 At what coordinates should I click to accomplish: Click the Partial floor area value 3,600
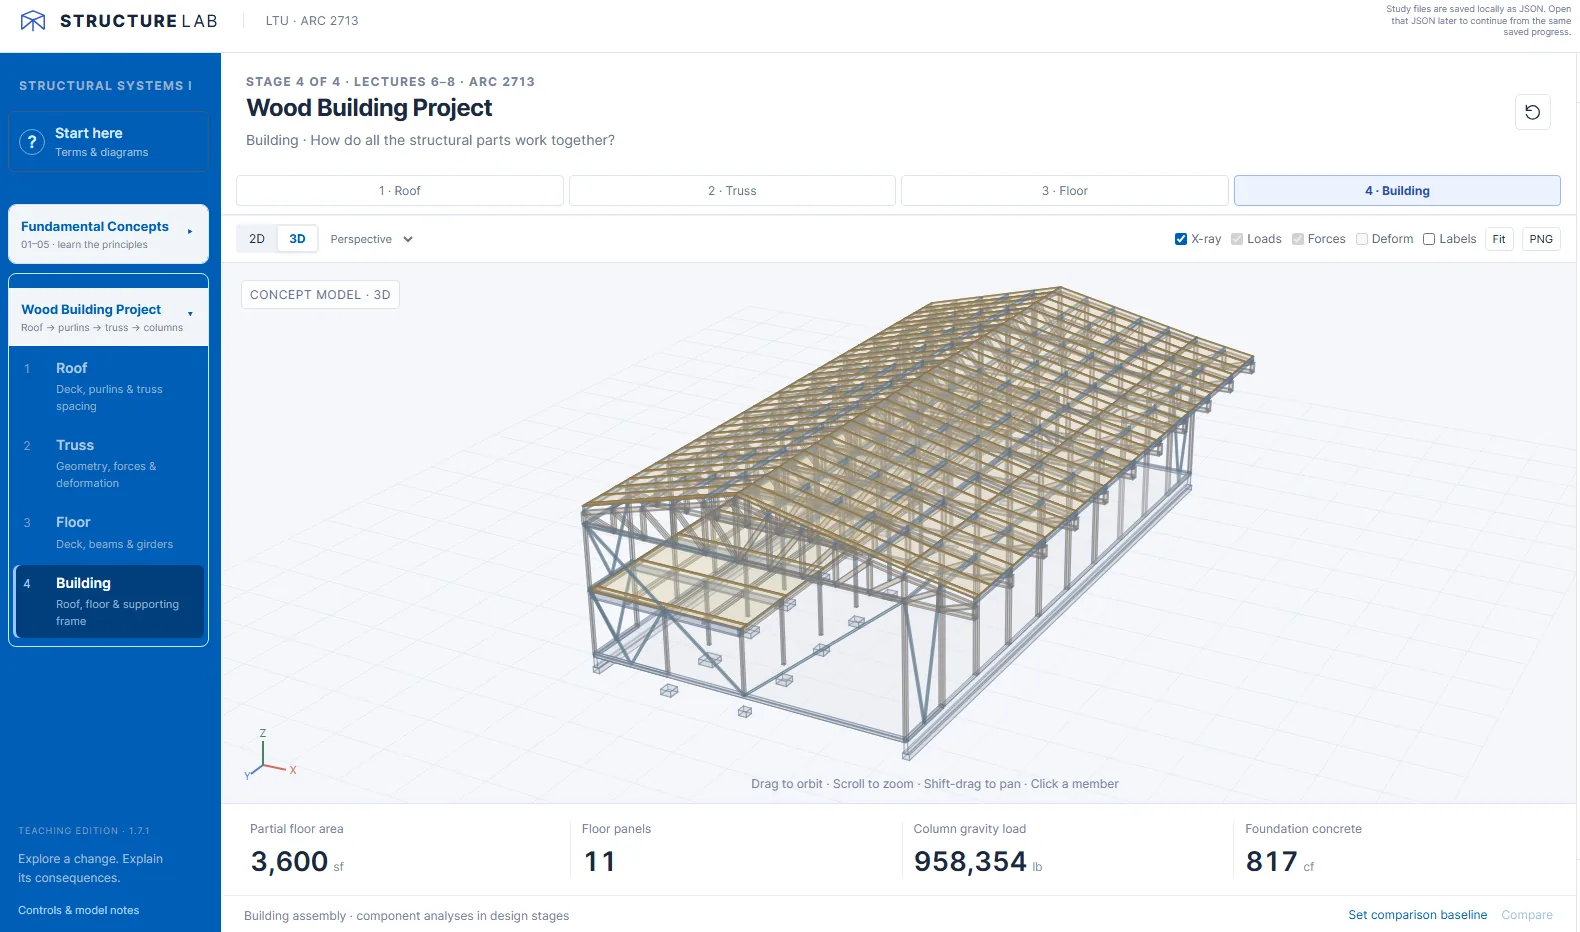pyautogui.click(x=289, y=861)
